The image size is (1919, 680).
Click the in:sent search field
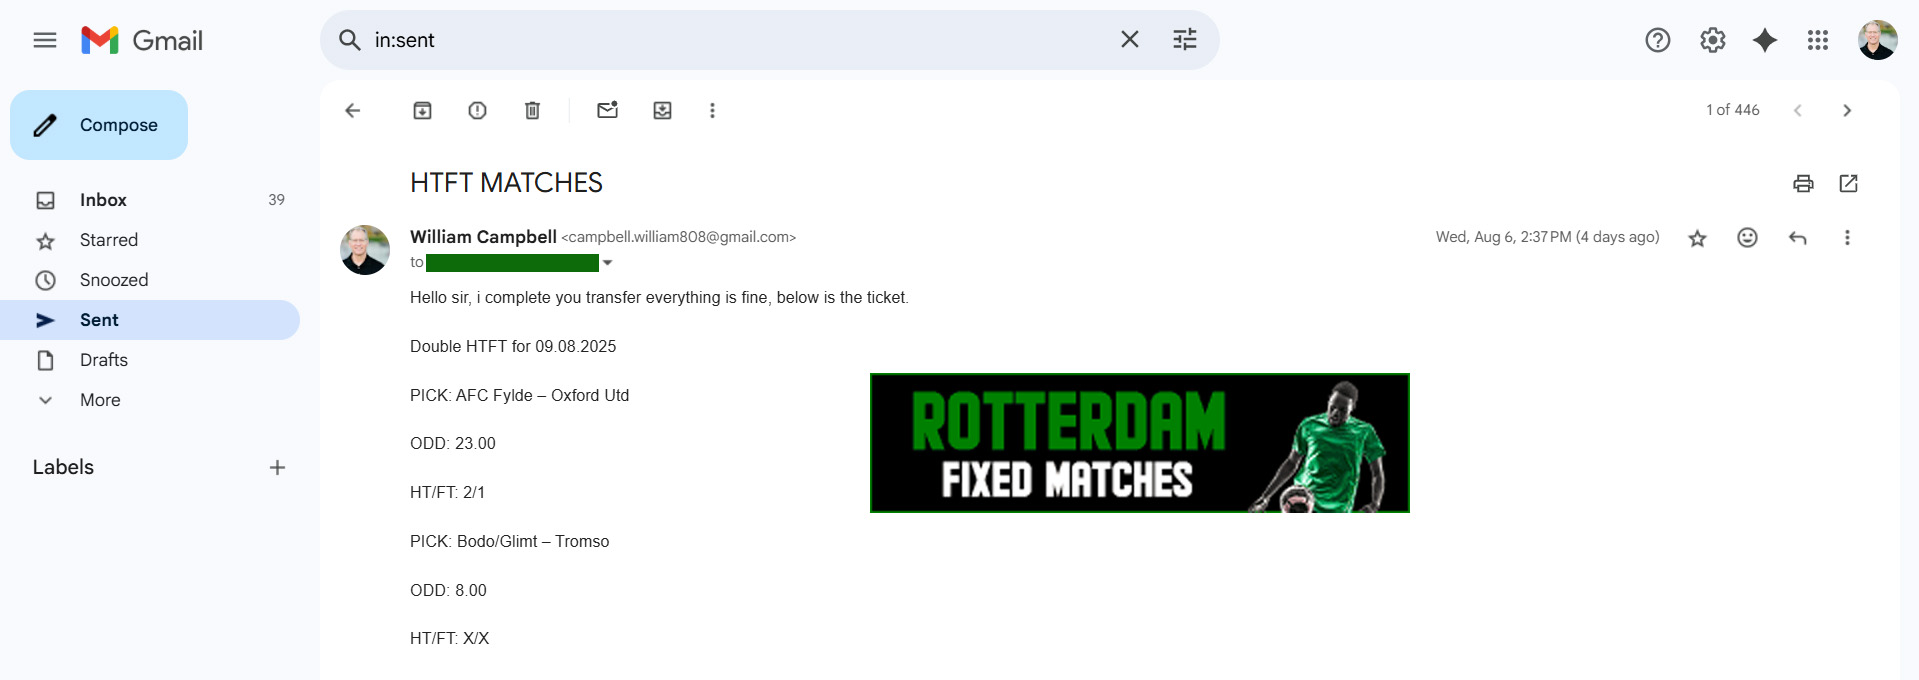[x=740, y=40]
